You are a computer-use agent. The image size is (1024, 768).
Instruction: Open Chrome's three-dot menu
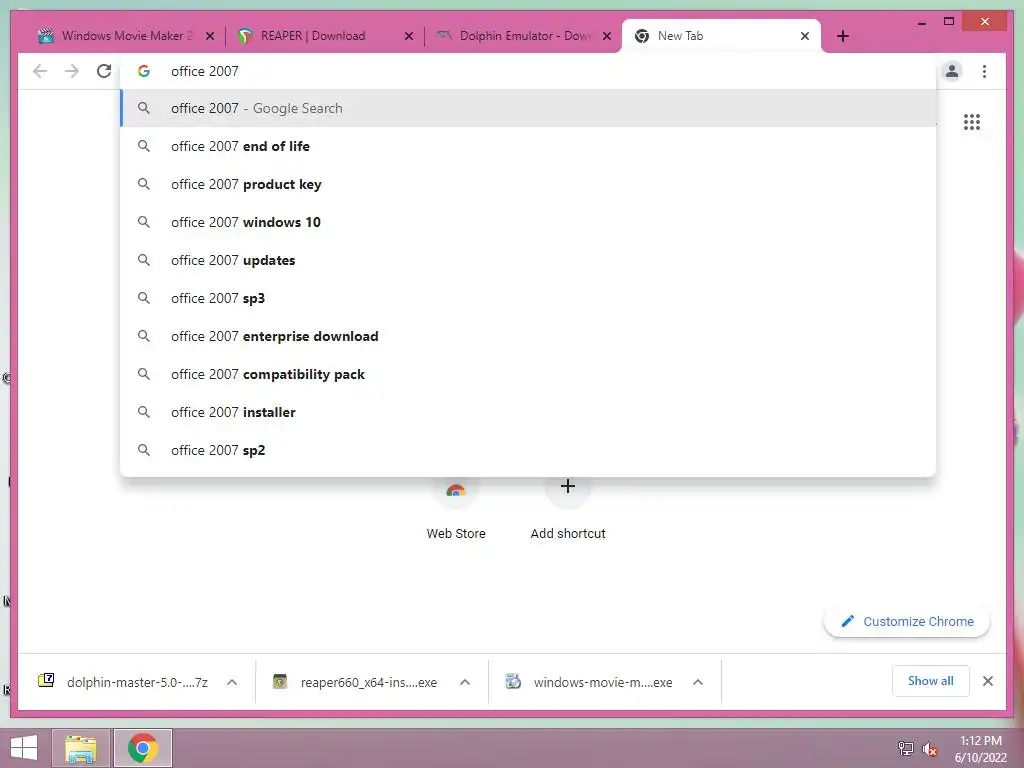[x=984, y=71]
